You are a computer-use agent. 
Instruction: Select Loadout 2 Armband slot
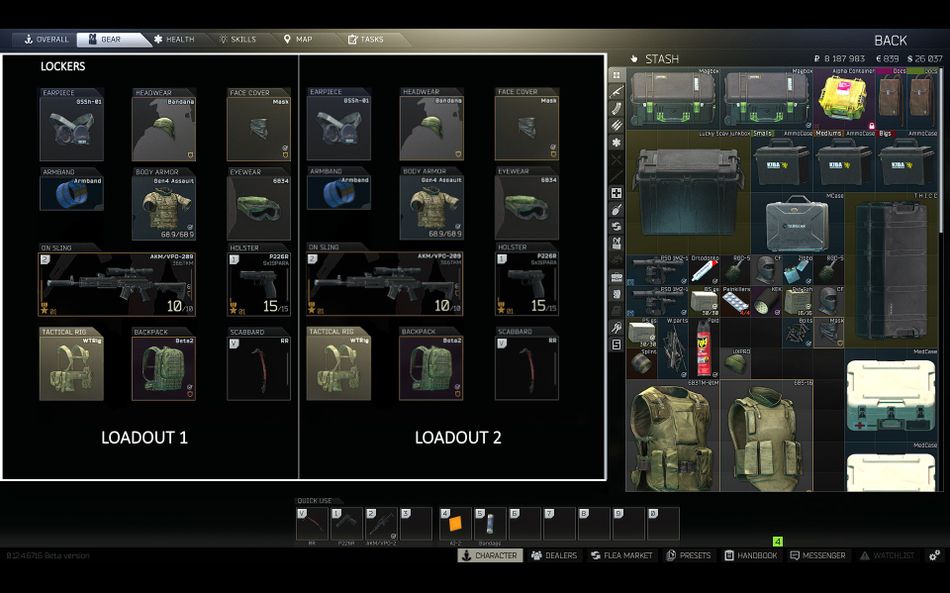click(339, 193)
